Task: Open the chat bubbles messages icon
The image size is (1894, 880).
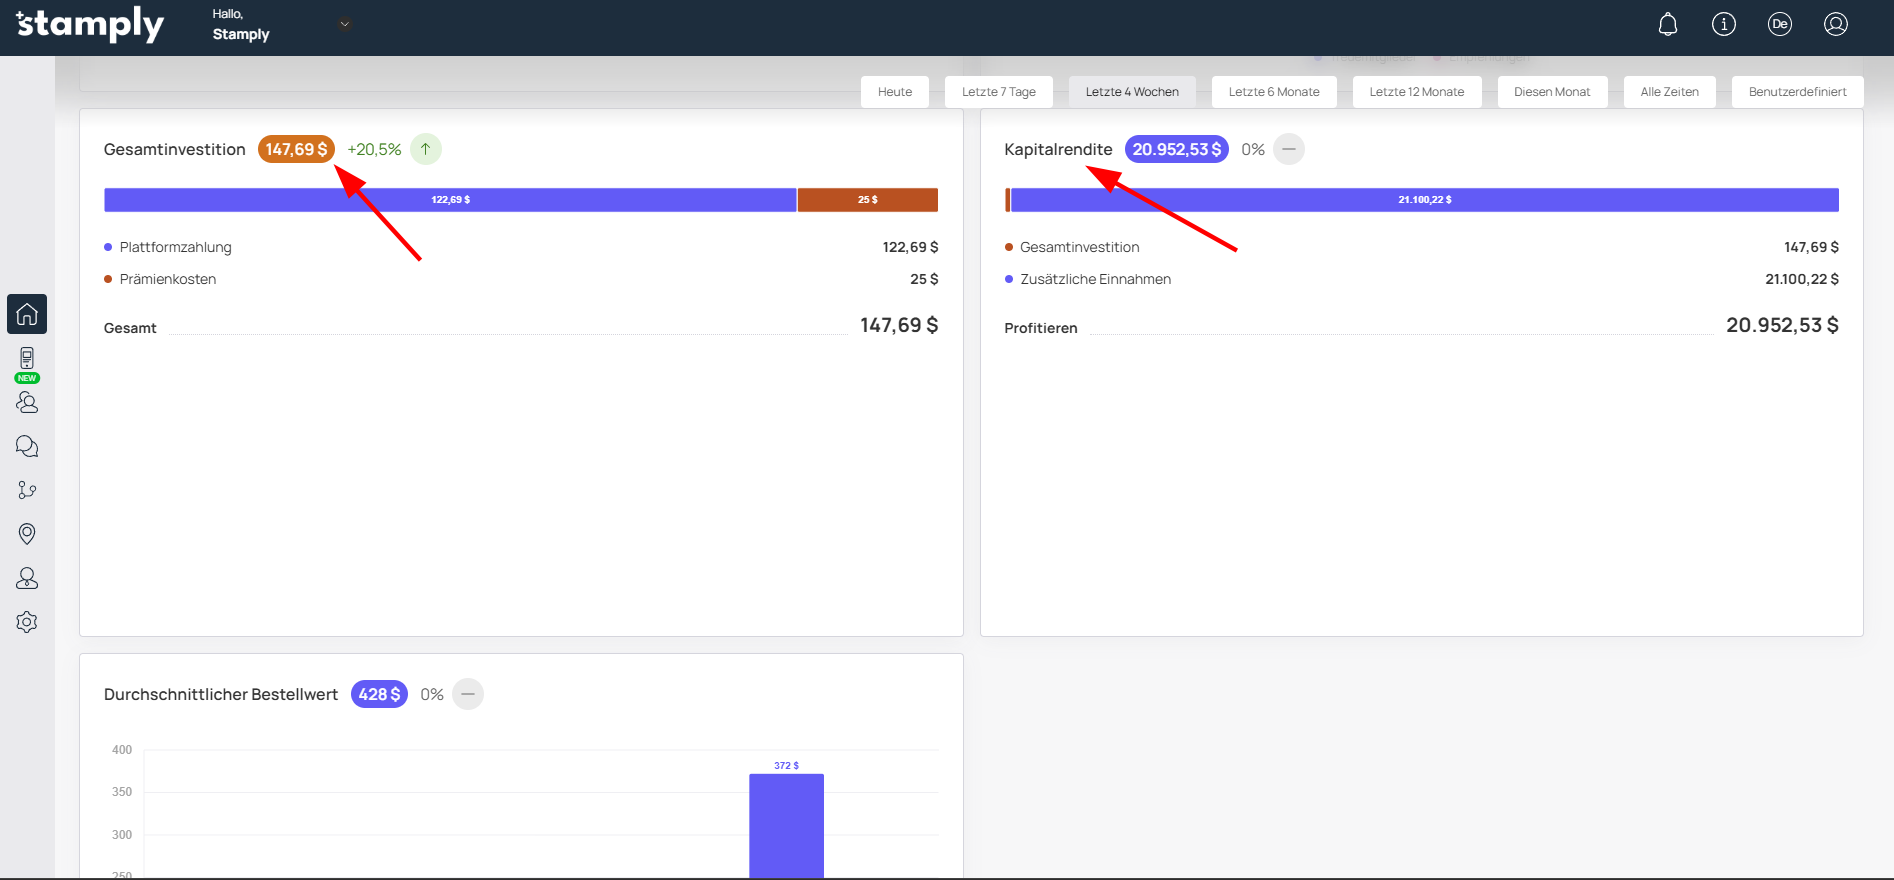Action: (x=27, y=447)
